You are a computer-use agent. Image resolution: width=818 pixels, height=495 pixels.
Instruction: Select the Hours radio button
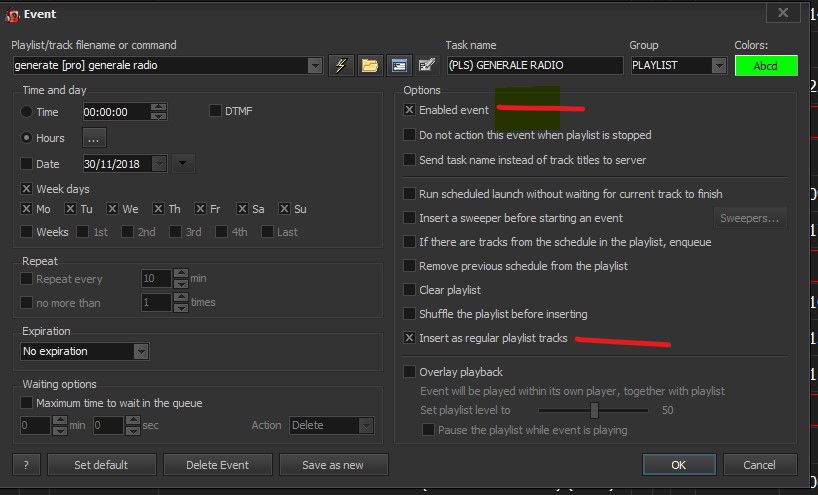26,138
